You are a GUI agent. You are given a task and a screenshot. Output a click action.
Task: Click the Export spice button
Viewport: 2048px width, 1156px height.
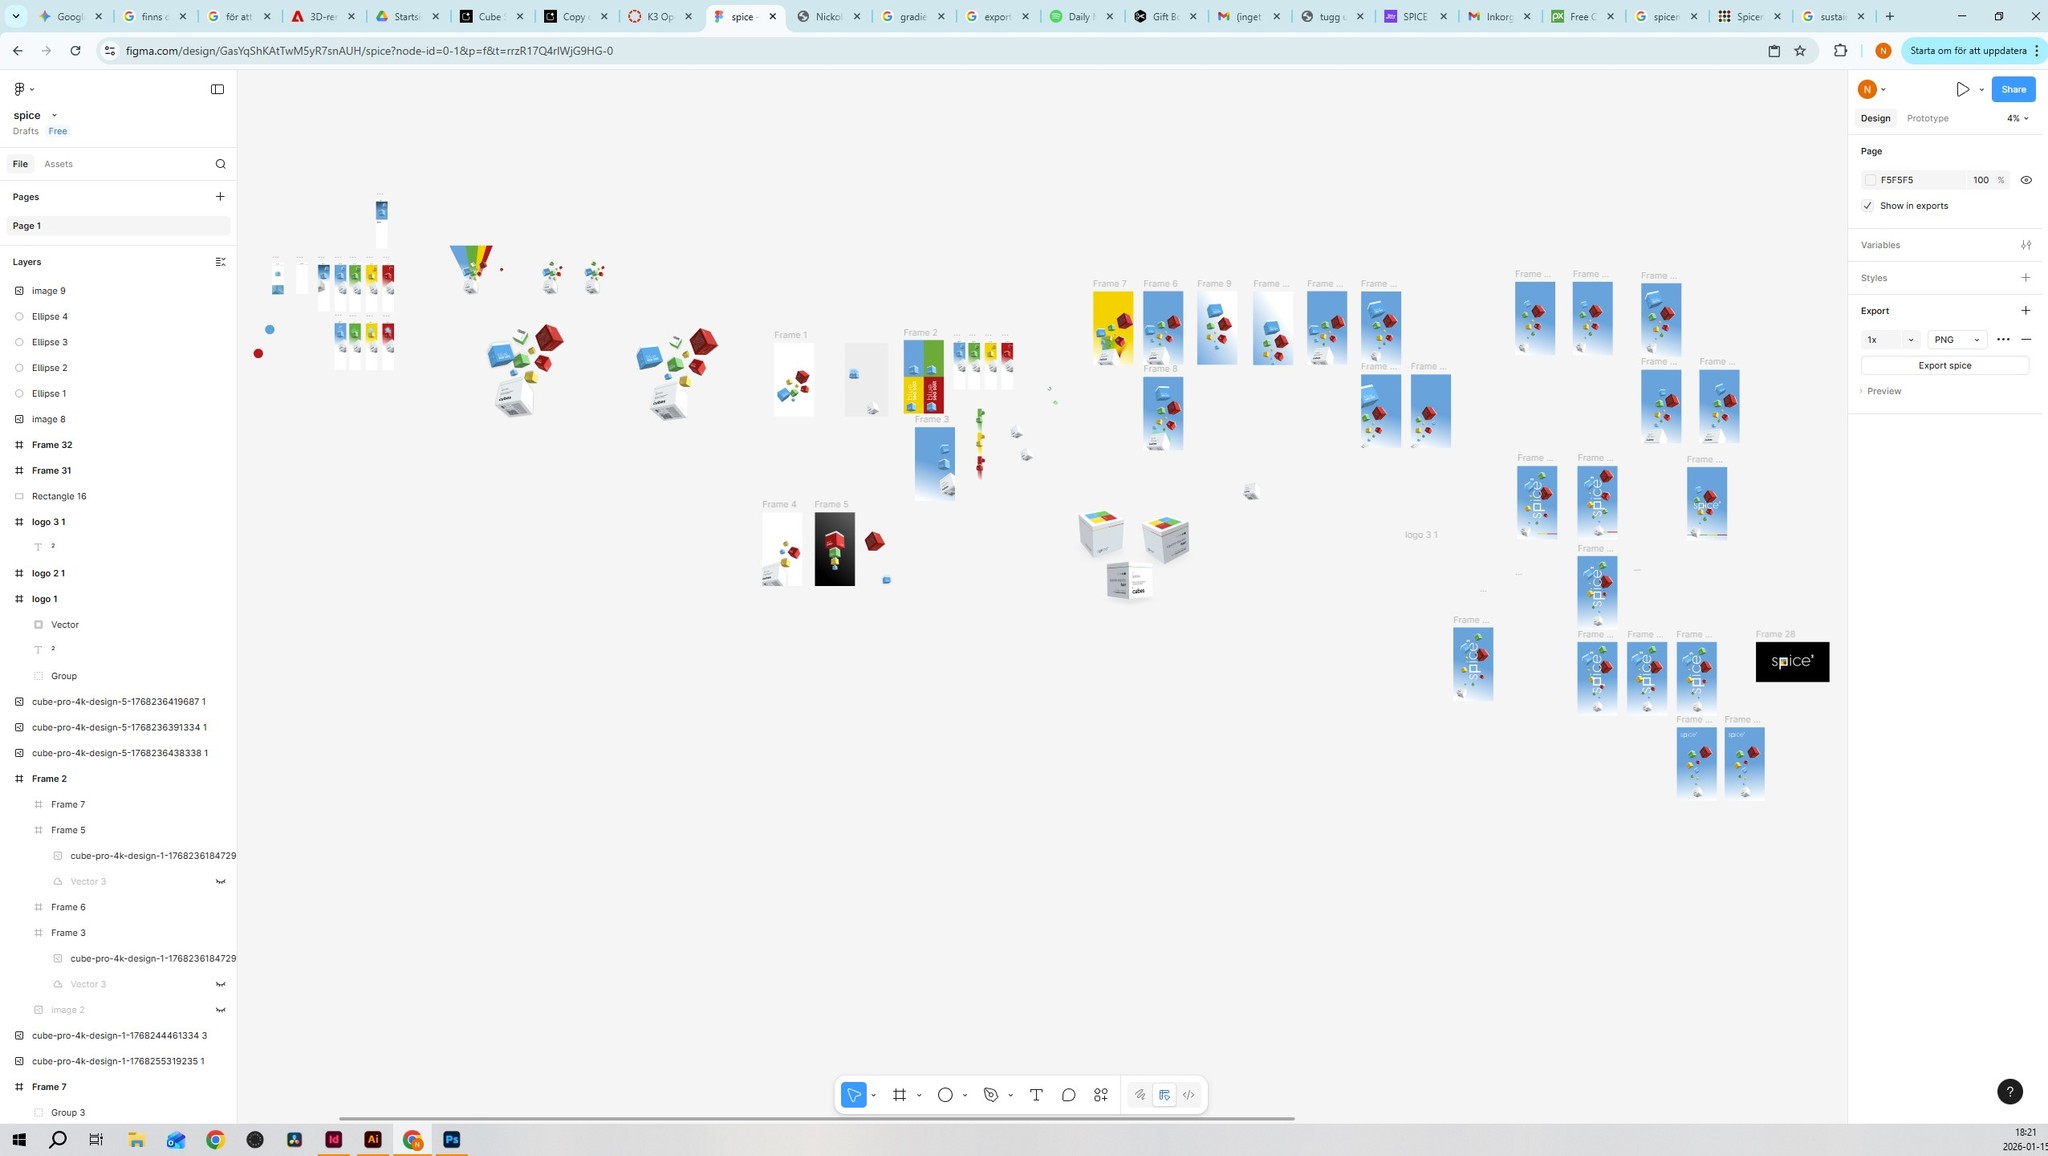click(1944, 366)
